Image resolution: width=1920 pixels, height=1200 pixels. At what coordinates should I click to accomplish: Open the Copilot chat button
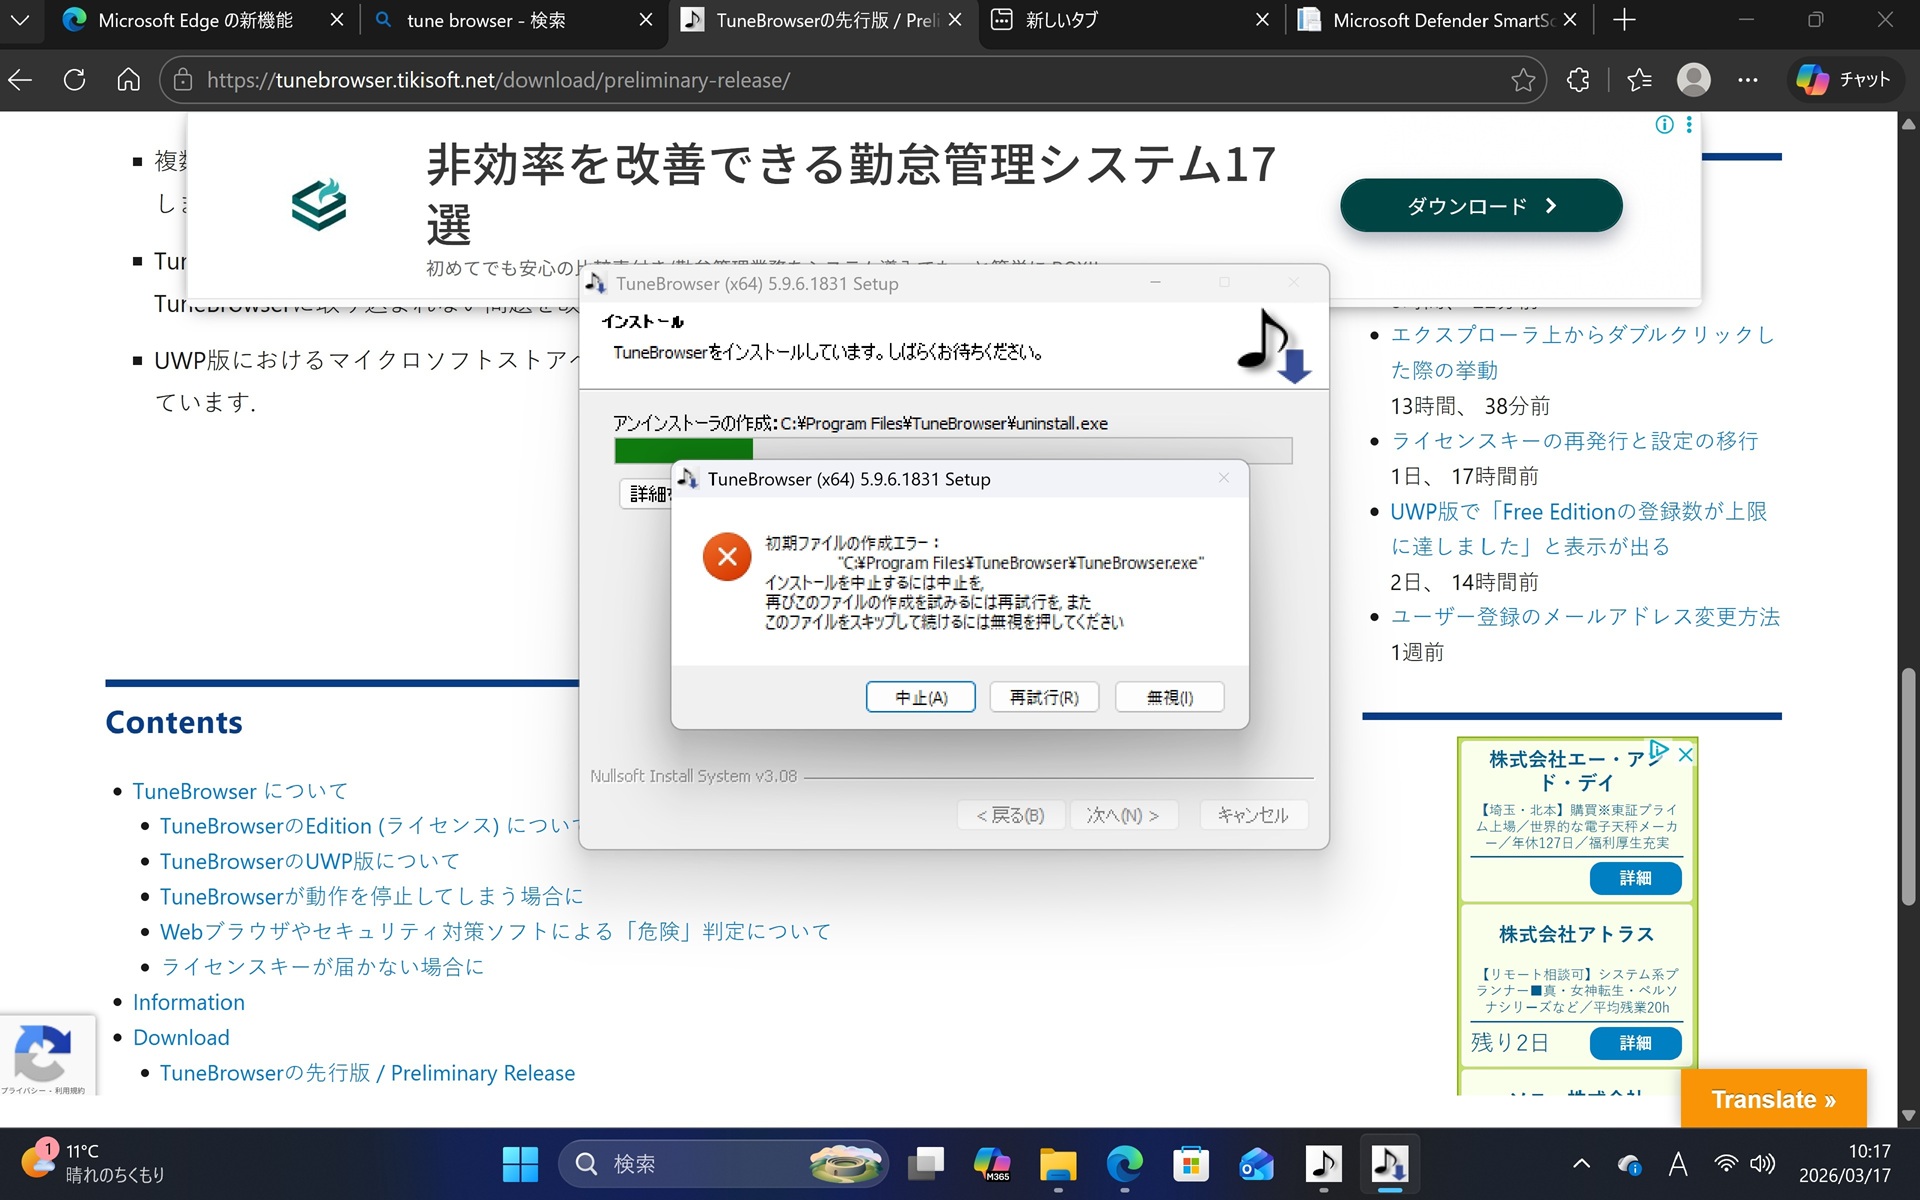(1843, 80)
